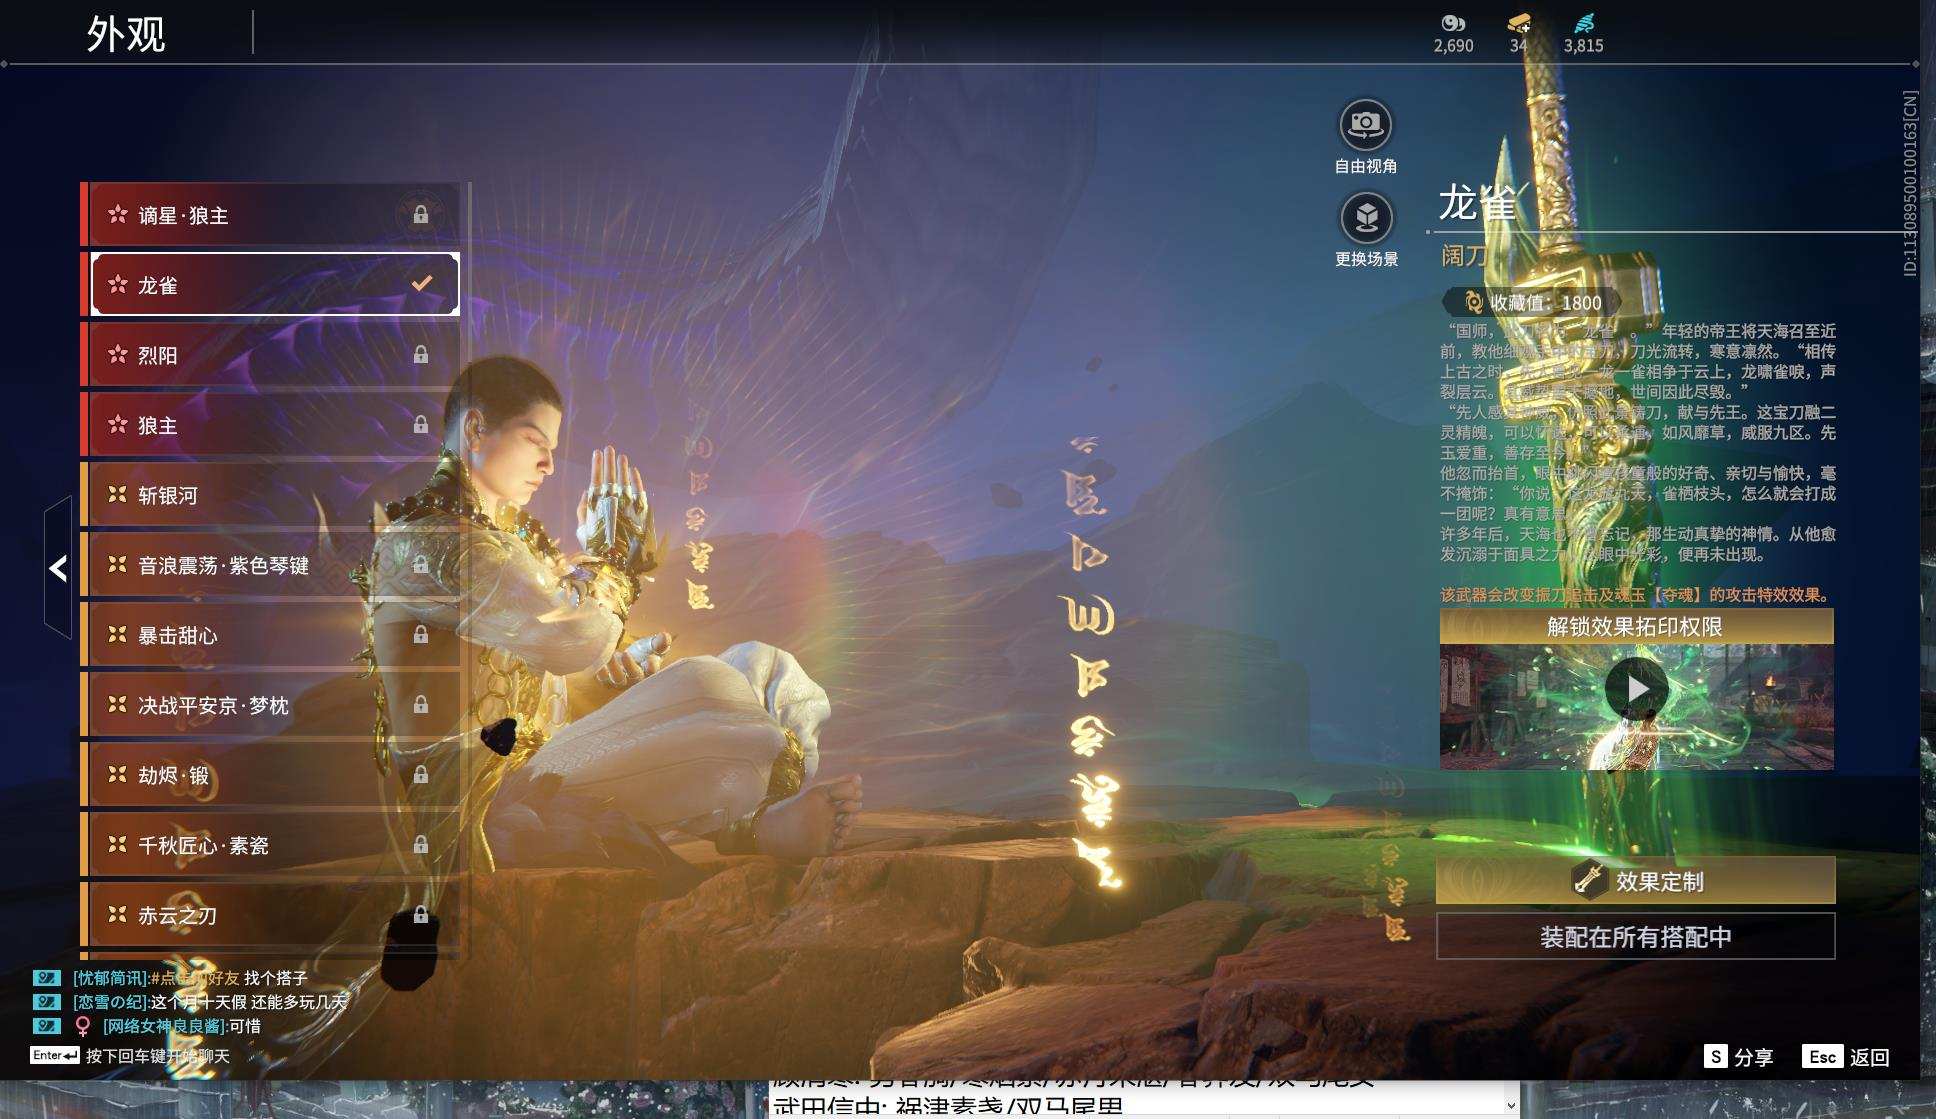Click the chat prompt 按下回车键开始聊天
The height and width of the screenshot is (1119, 1936).
point(158,1056)
